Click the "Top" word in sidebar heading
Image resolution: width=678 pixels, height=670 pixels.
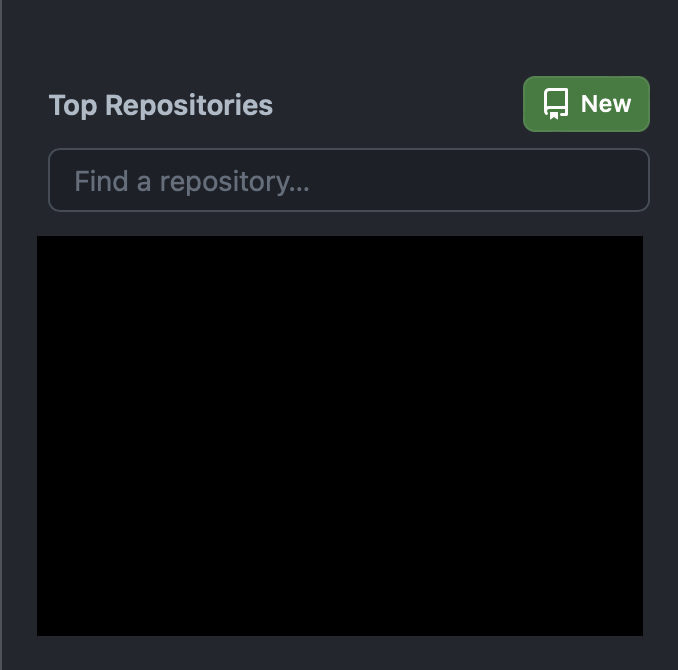[x=73, y=106]
